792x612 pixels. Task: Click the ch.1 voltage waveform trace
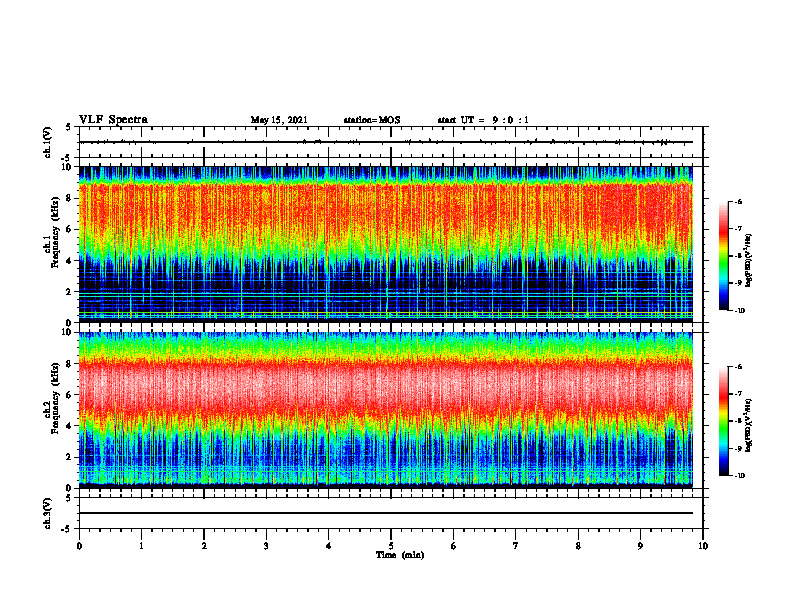pyautogui.click(x=386, y=142)
